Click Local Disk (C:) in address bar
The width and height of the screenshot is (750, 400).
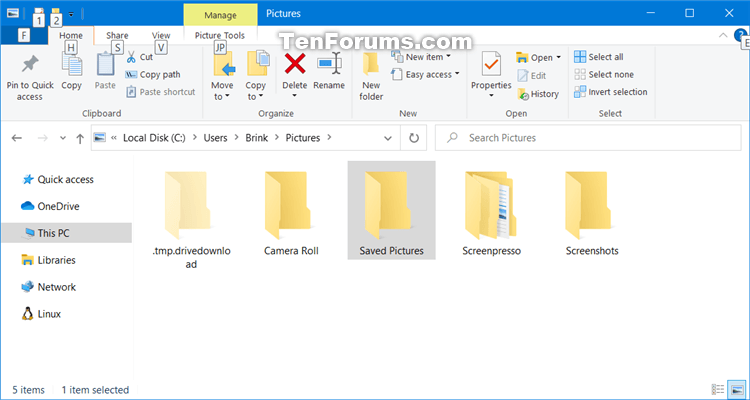pyautogui.click(x=154, y=138)
